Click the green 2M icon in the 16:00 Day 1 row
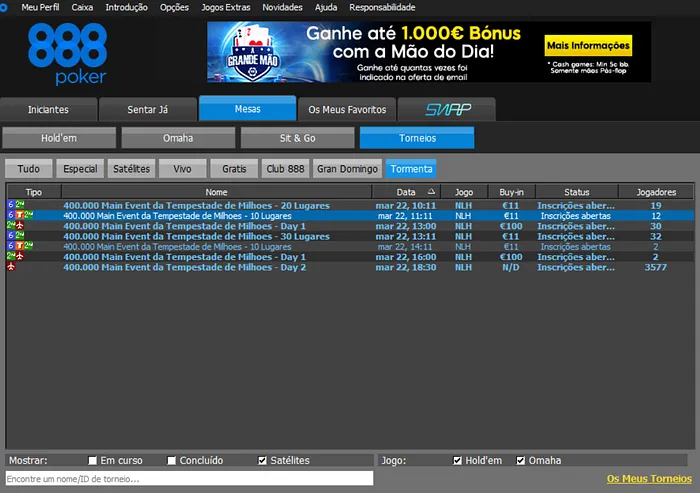This screenshot has height=493, width=700. pyautogui.click(x=11, y=256)
